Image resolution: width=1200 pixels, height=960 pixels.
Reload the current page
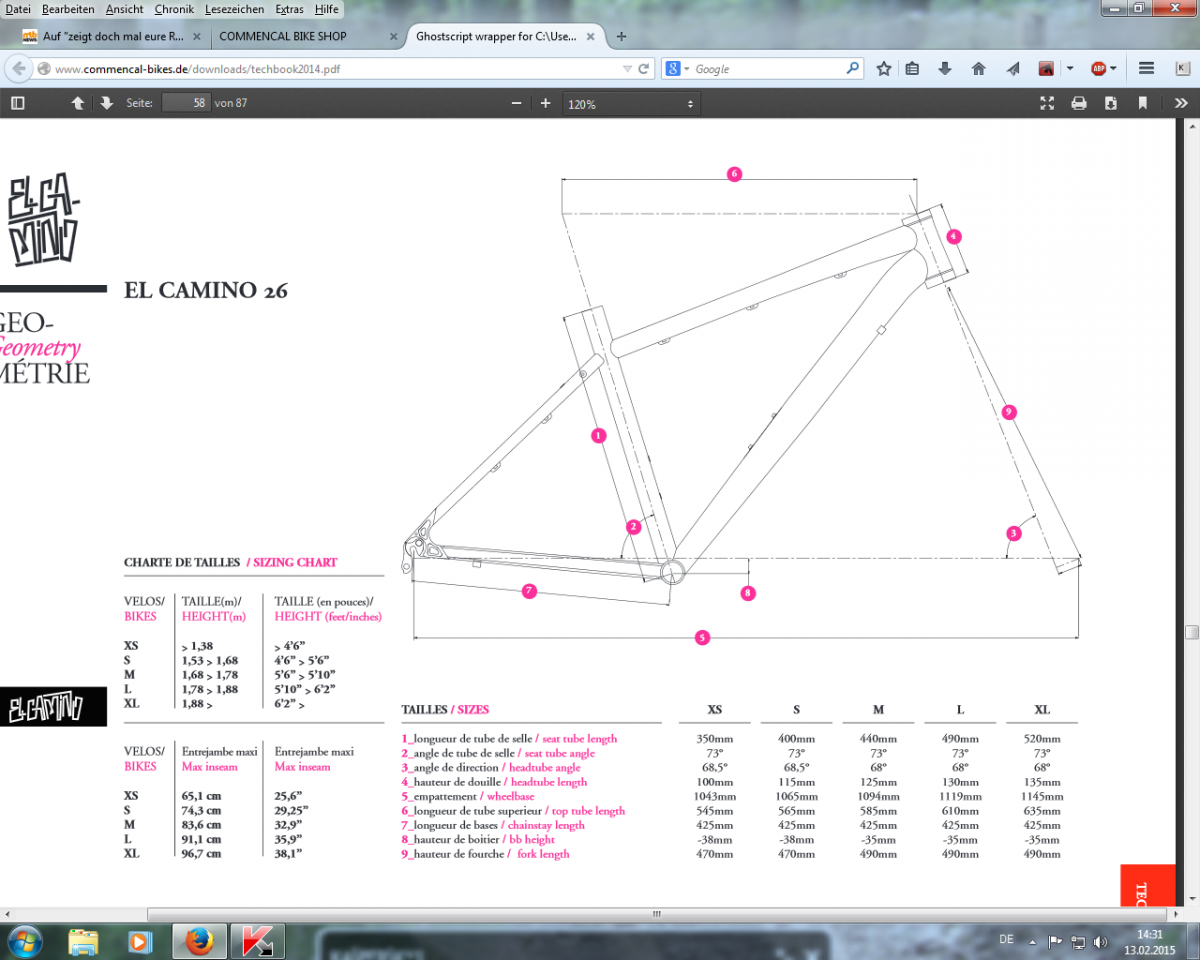coord(644,69)
